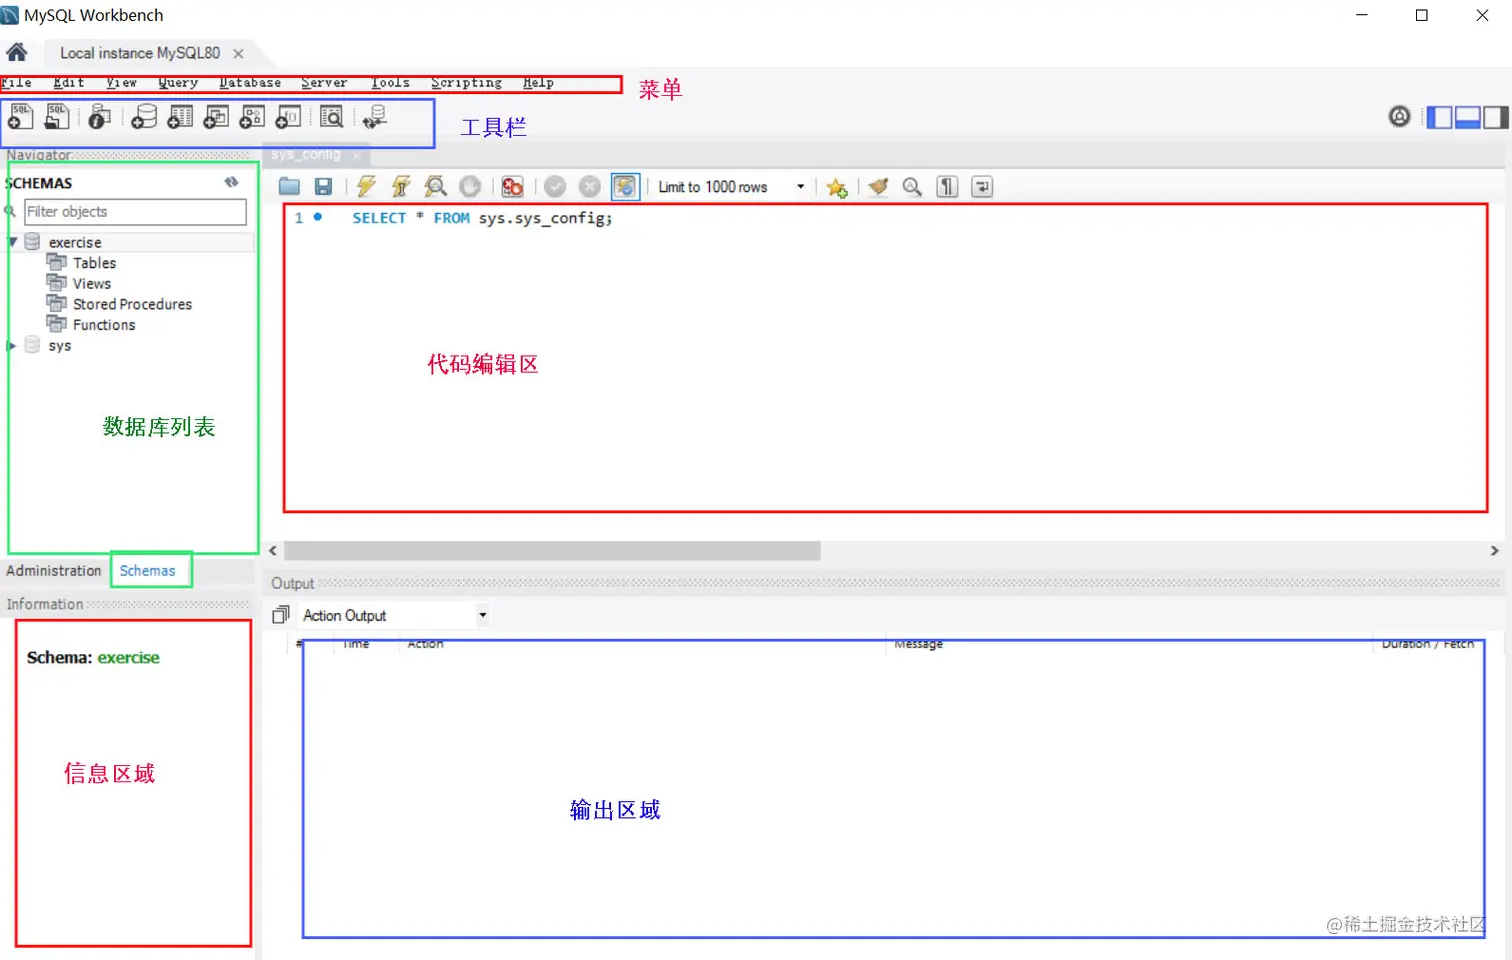Save the script with the floppy icon

[x=323, y=186]
